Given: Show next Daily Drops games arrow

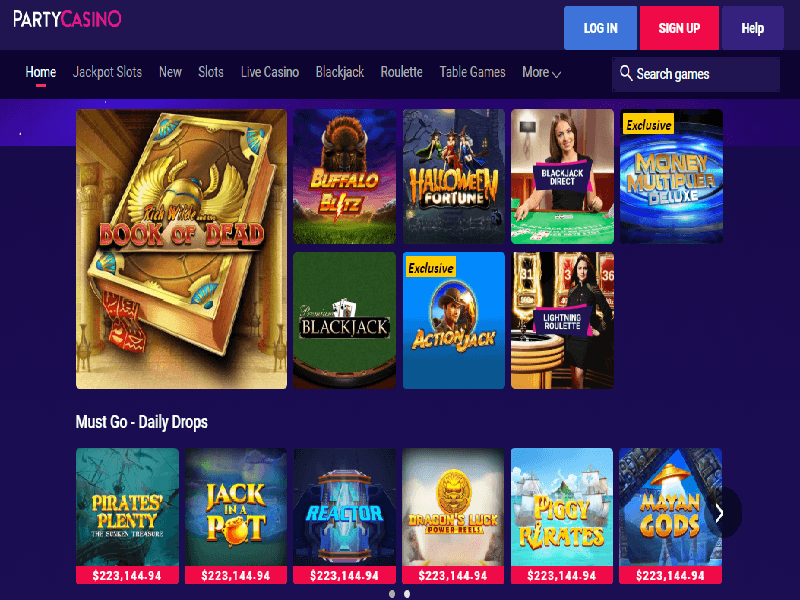Looking at the screenshot, I should (x=719, y=513).
